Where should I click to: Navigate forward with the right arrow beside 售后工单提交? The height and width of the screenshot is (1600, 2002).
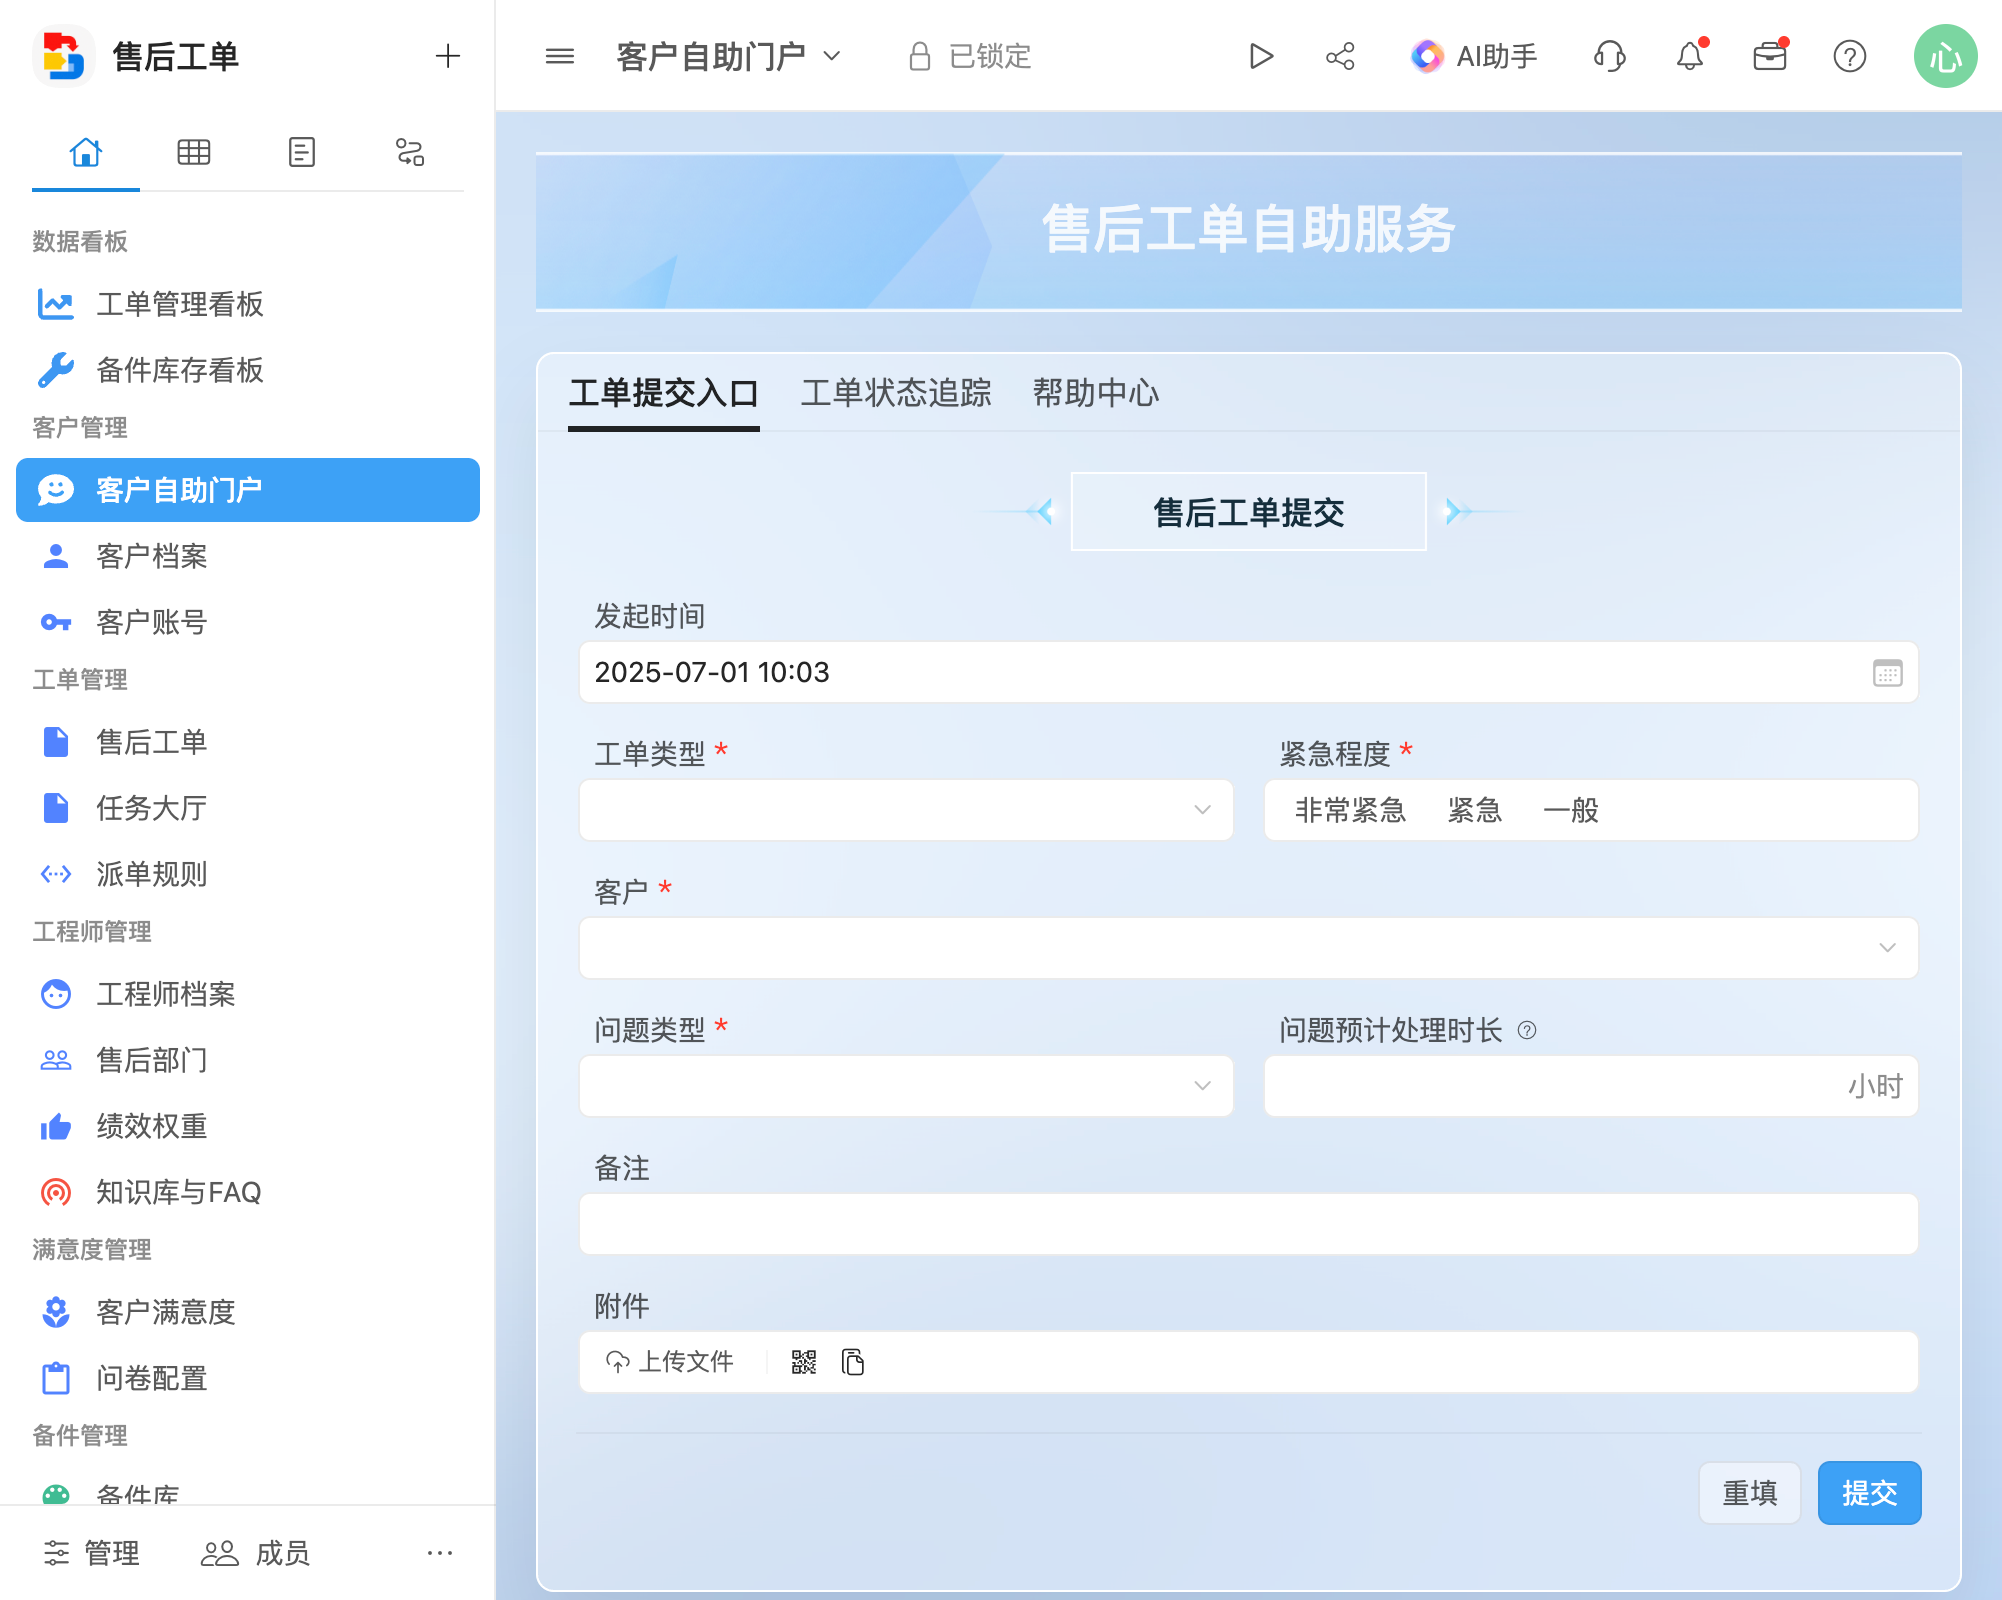(x=1459, y=511)
